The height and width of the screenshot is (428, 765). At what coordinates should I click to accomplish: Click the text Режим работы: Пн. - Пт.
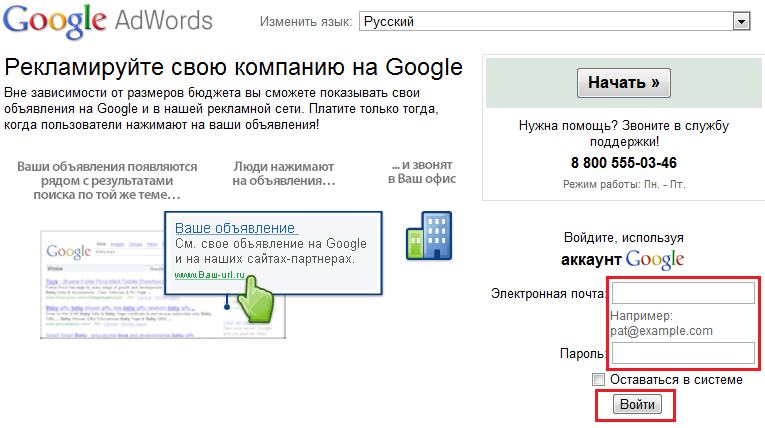click(x=624, y=184)
